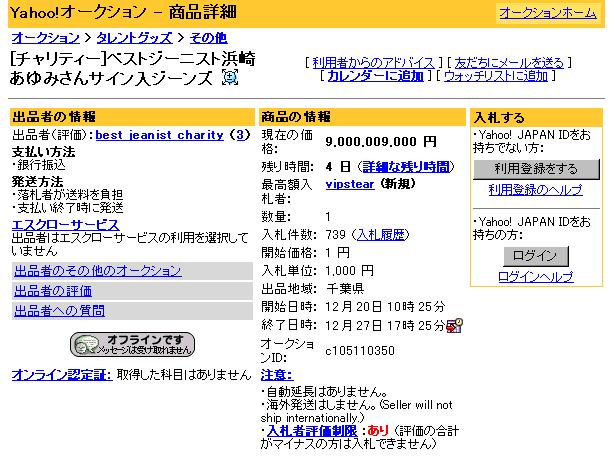615x465 pixels.
Task: Click 友だちにメールを送る link
Action: (x=509, y=63)
